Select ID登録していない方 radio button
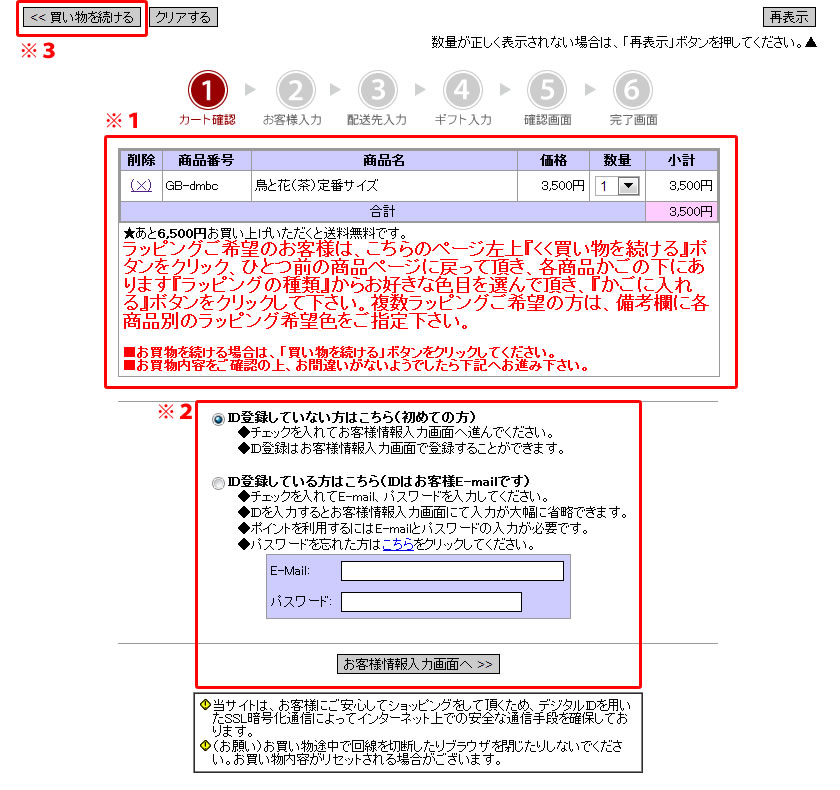The height and width of the screenshot is (790, 840). [219, 419]
